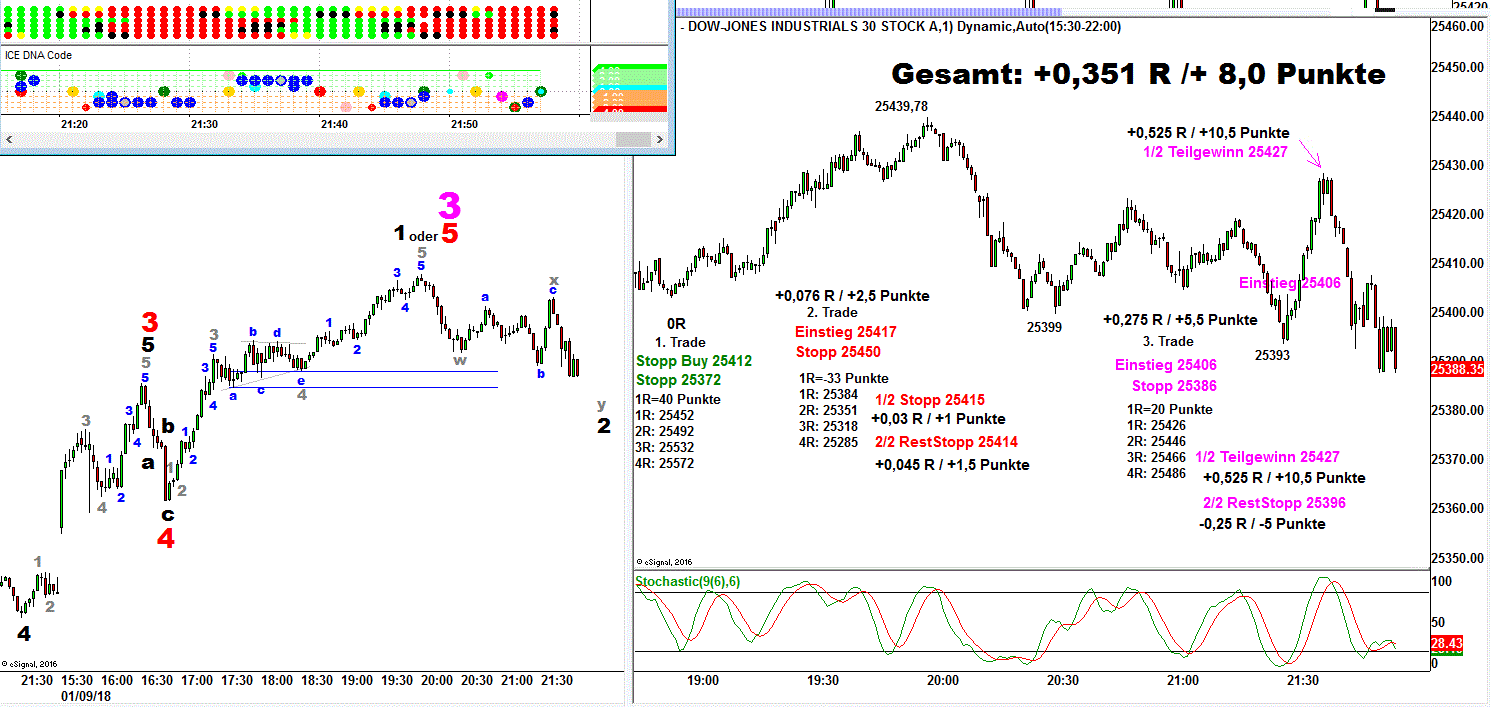Click the indicator panel horizontal scrollbar thumb
The height and width of the screenshot is (707, 1491).
631,141
